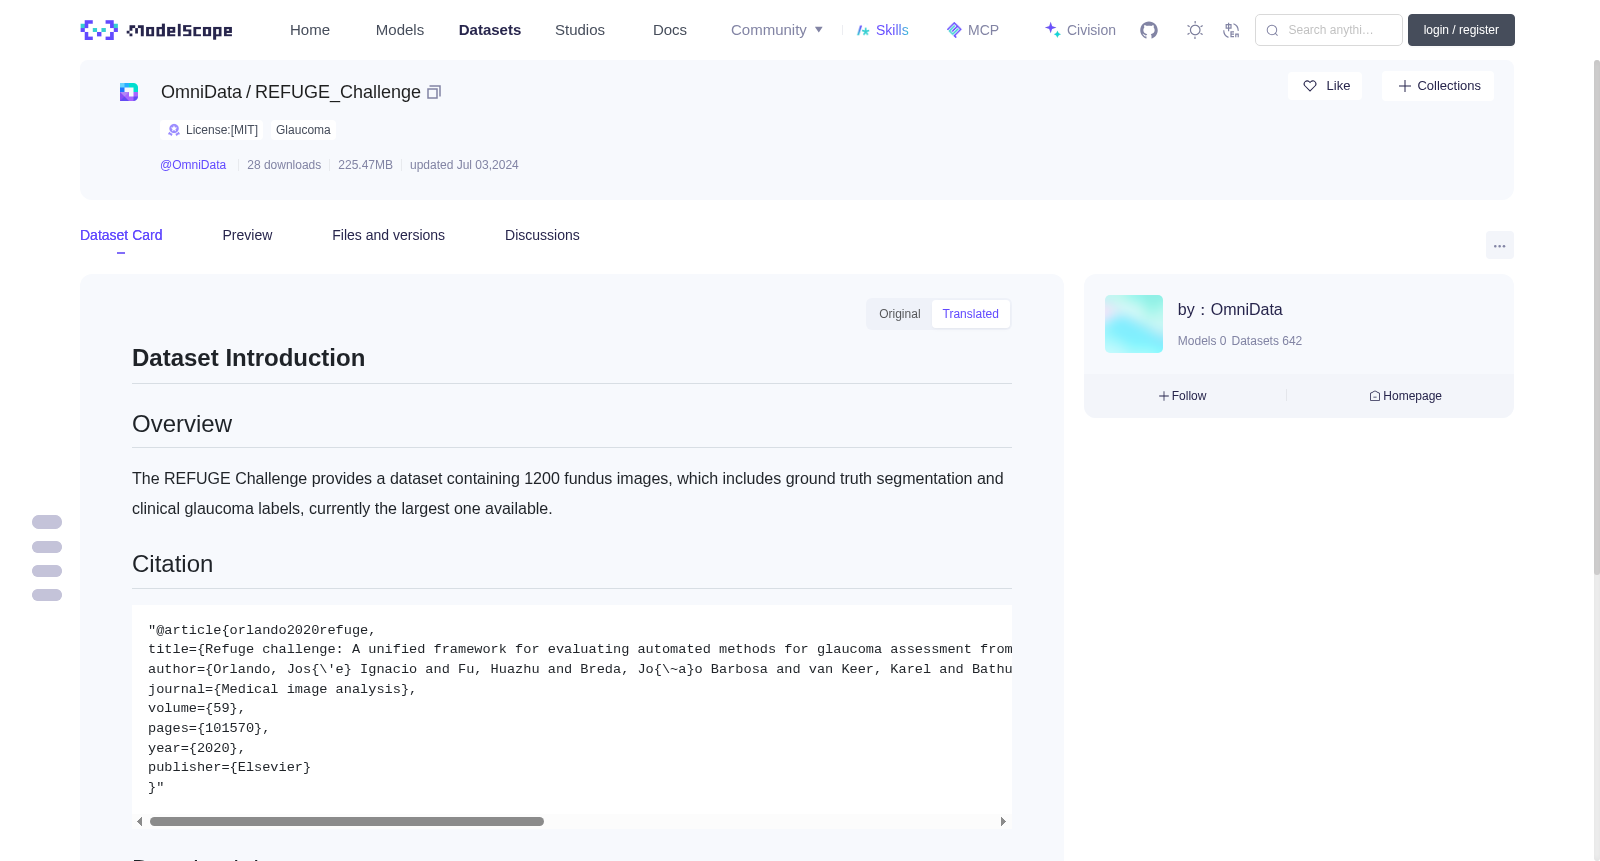Open the Docs page
The image size is (1600, 861).
(670, 30)
